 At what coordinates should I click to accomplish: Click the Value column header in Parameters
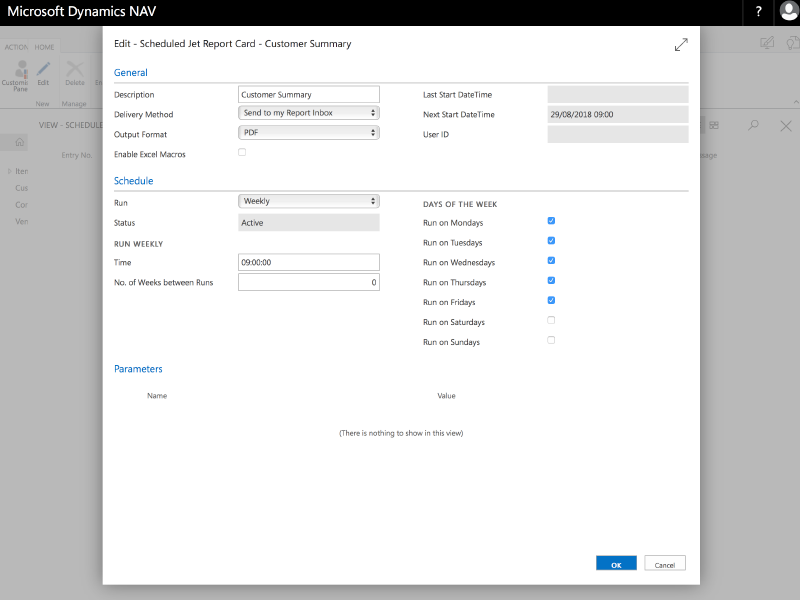coord(446,395)
